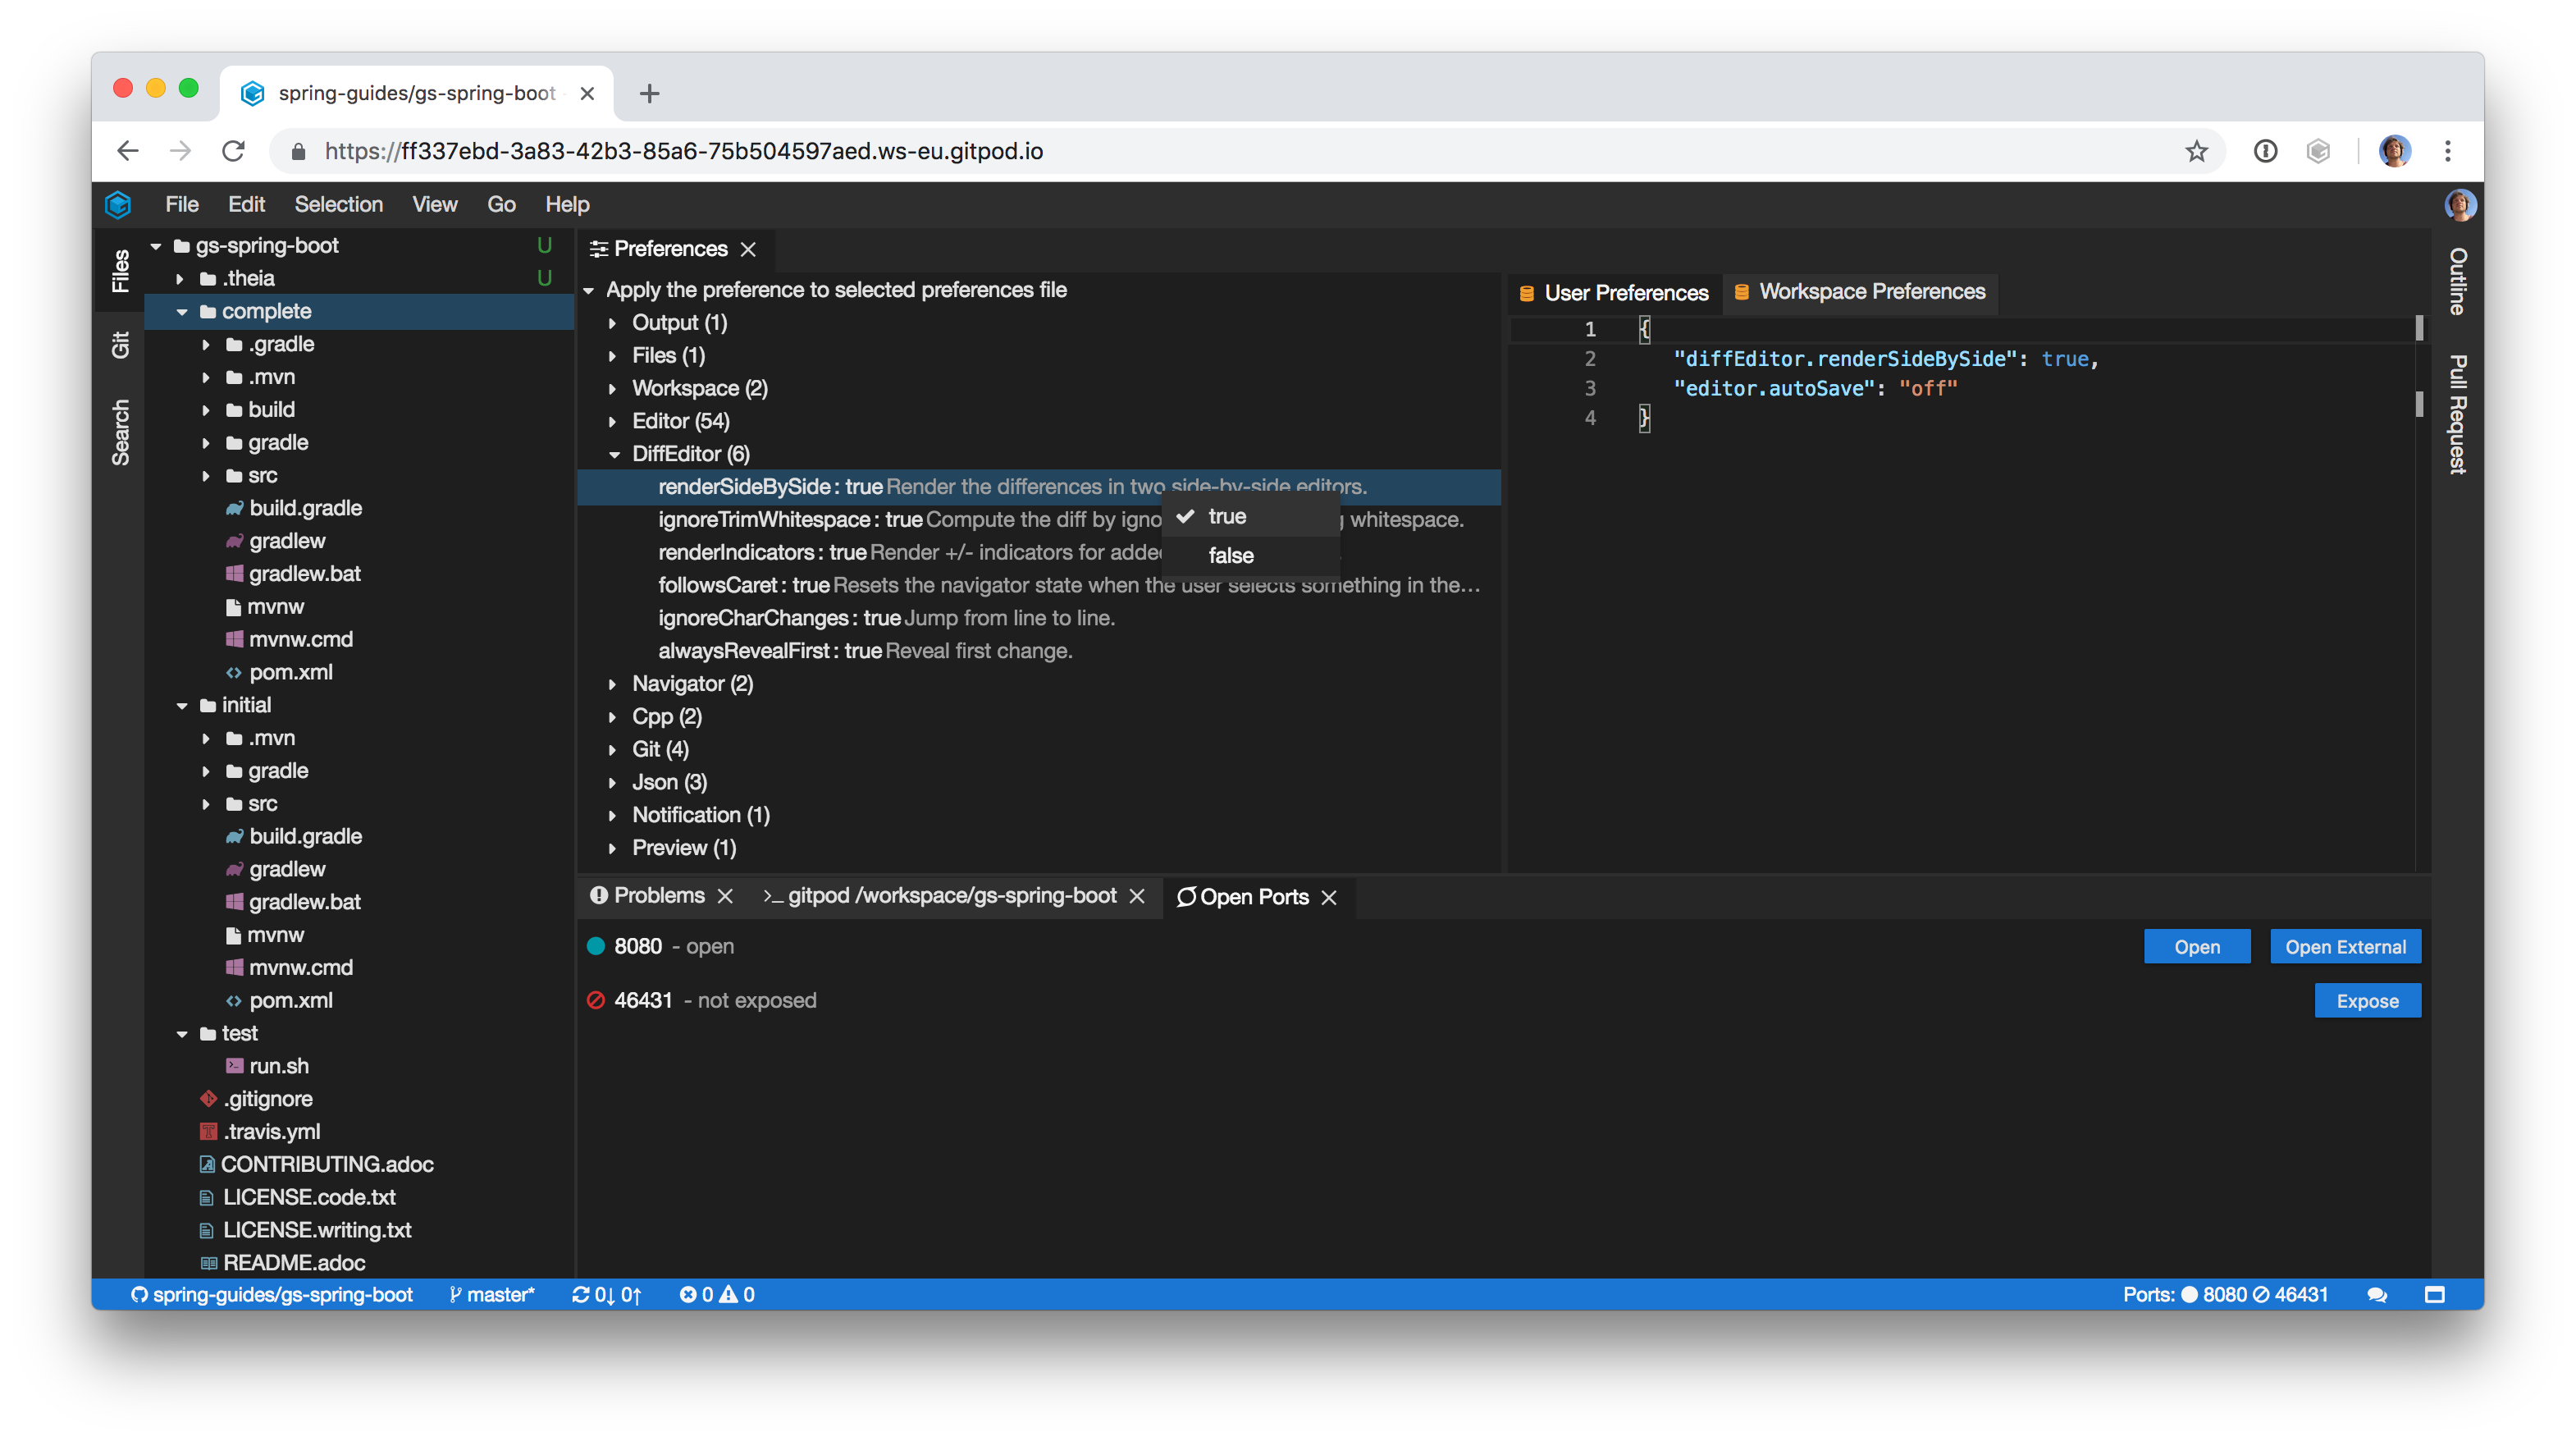2576x1441 pixels.
Task: Click the toggle bottom panel icon in status bar
Action: [x=2435, y=1294]
